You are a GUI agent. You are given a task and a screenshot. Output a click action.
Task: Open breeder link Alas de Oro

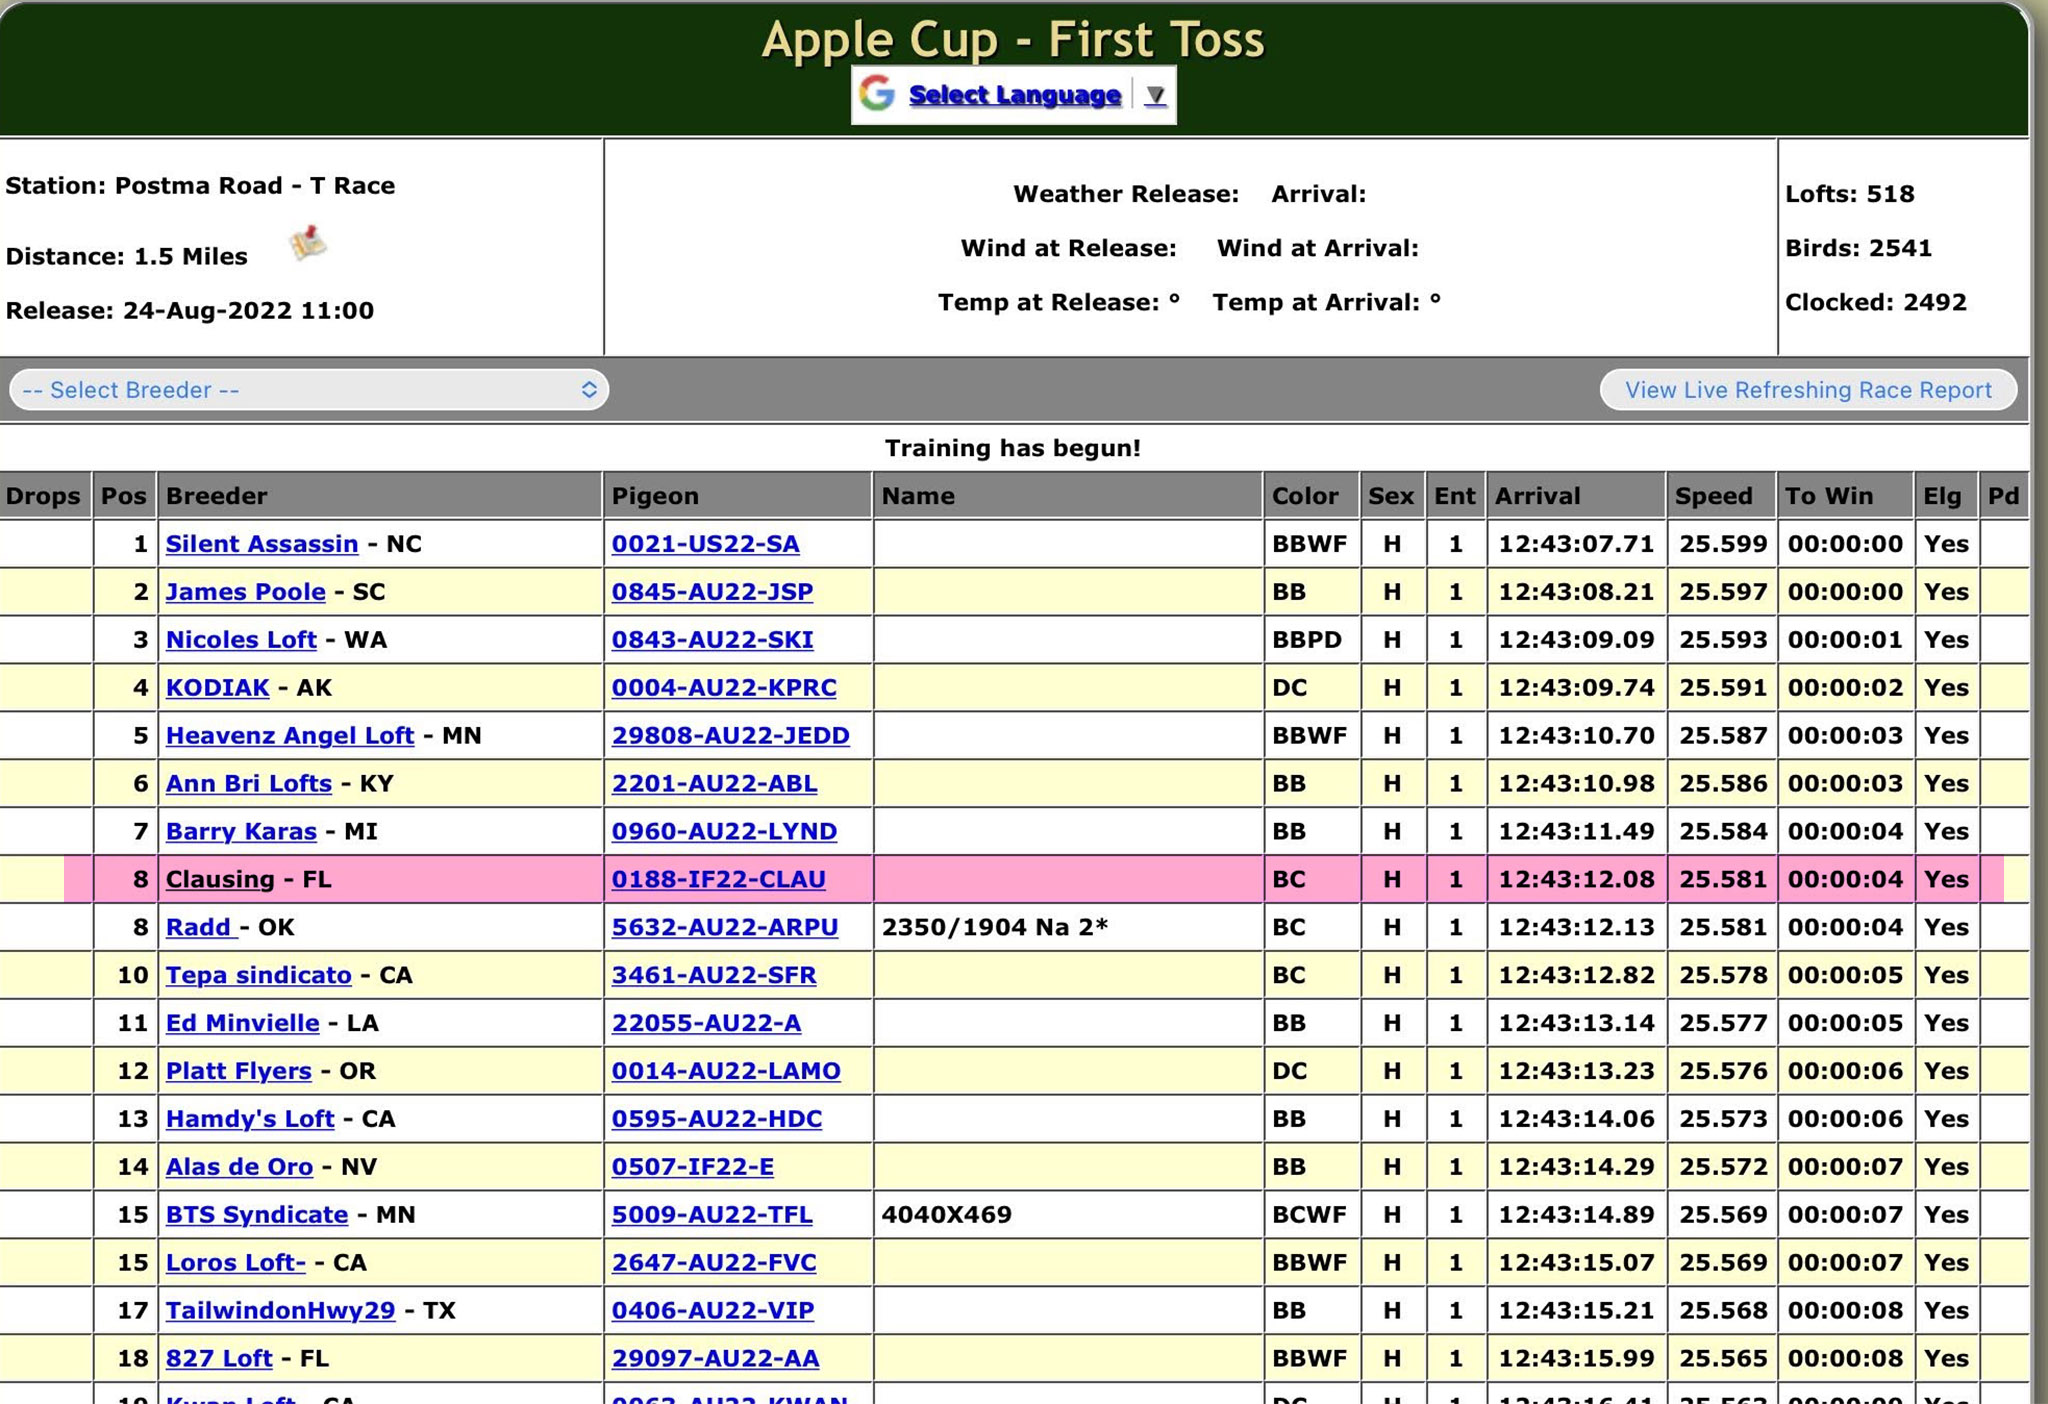point(239,1168)
